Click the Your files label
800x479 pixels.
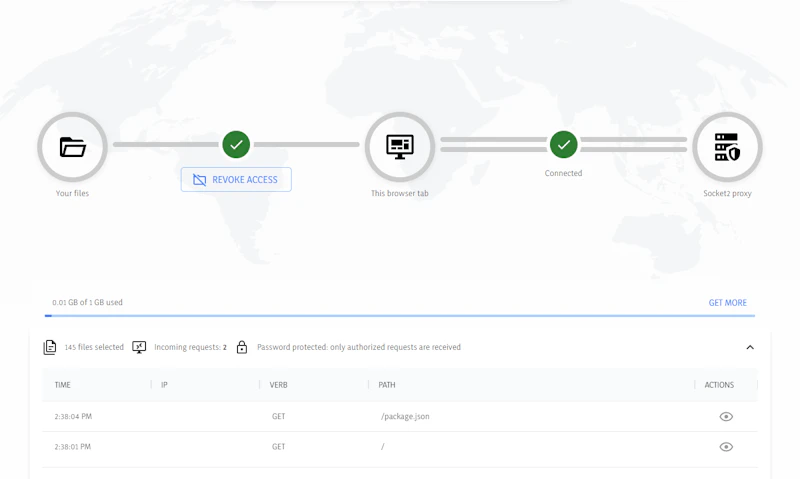tap(72, 193)
